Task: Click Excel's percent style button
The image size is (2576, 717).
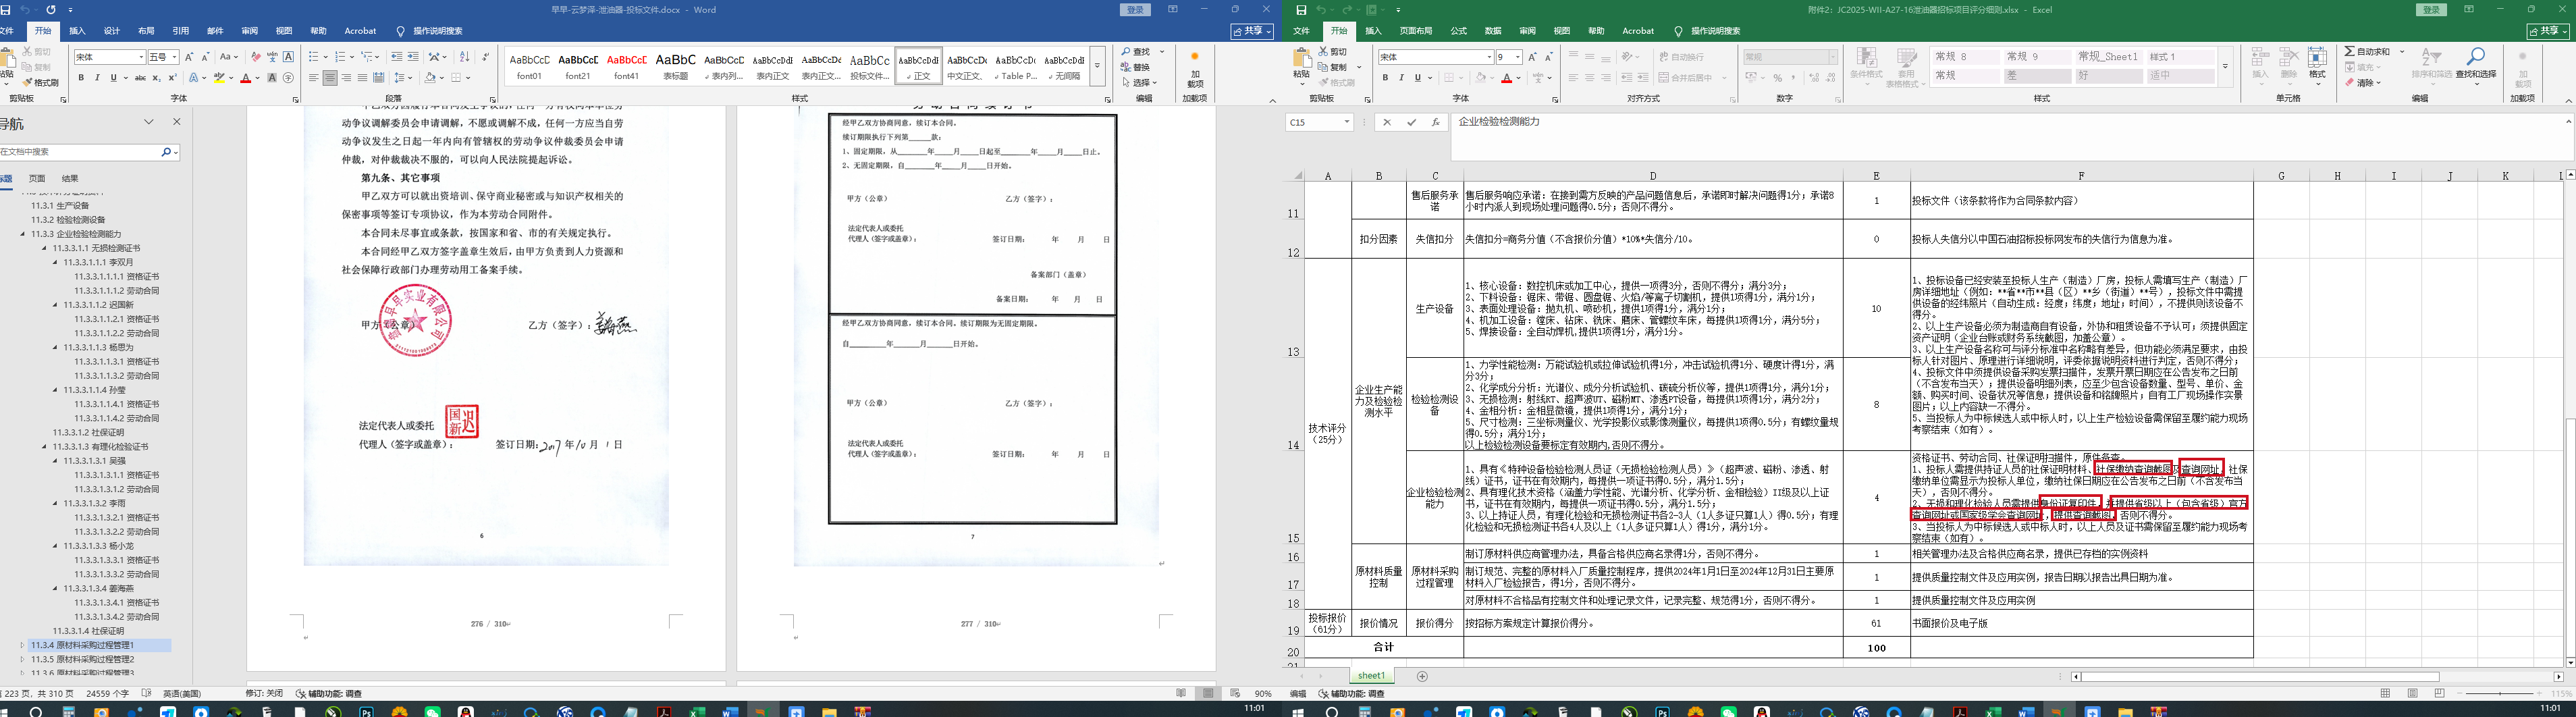Action: point(1777,78)
